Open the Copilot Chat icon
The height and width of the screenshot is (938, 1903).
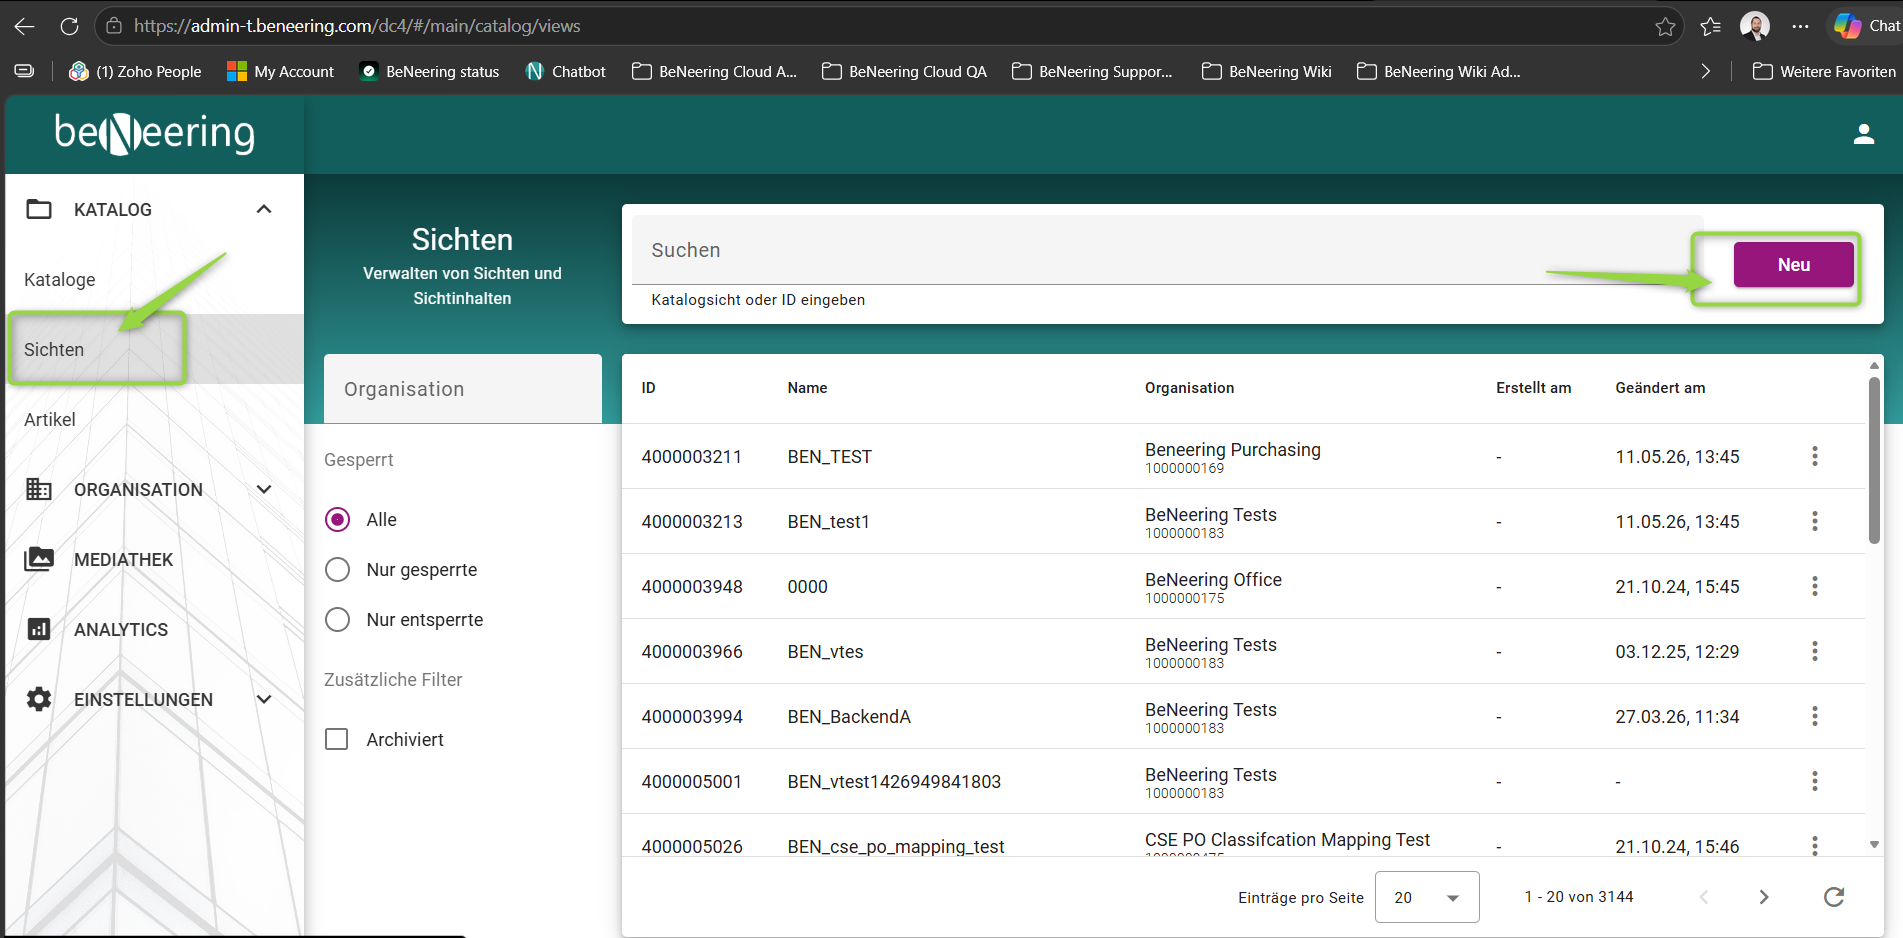(1866, 26)
